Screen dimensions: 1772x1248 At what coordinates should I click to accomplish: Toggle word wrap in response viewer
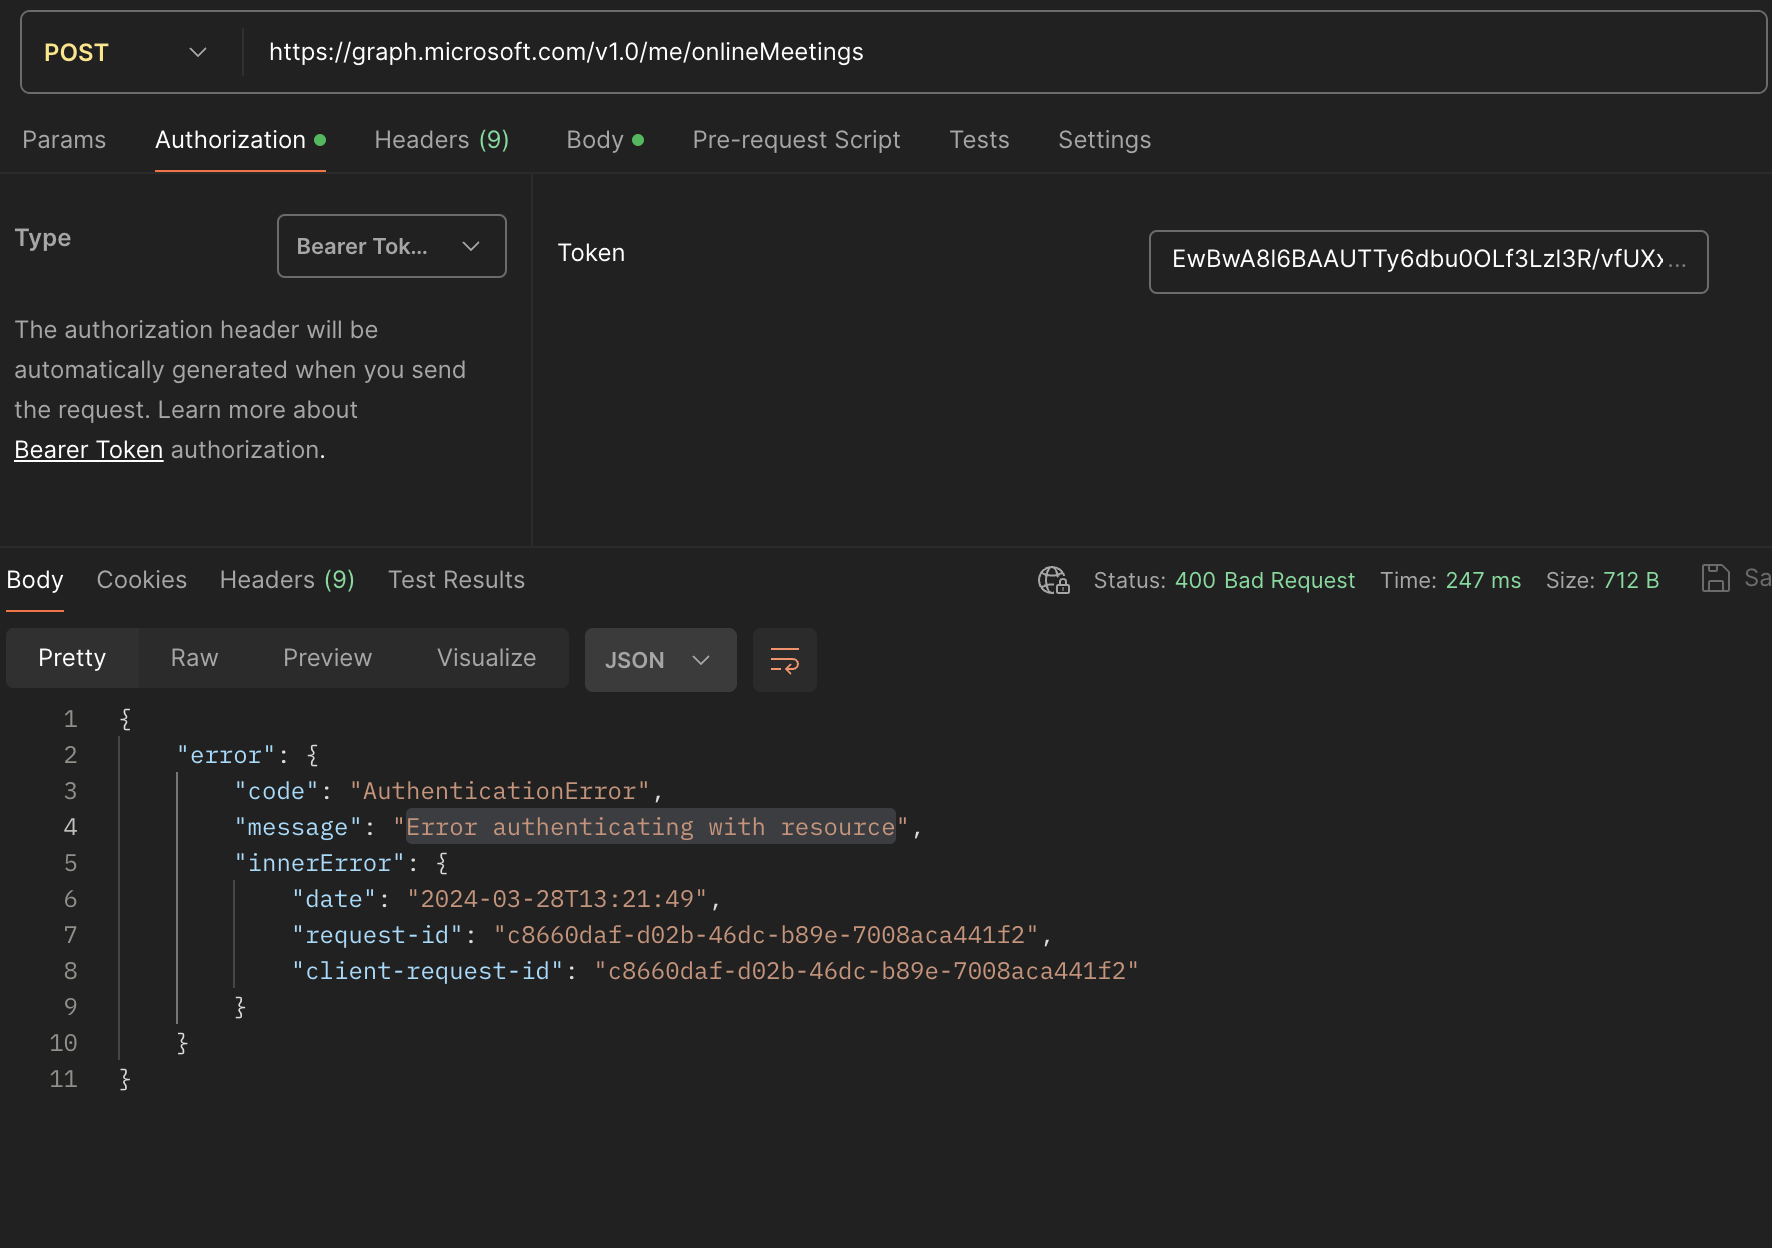[784, 660]
